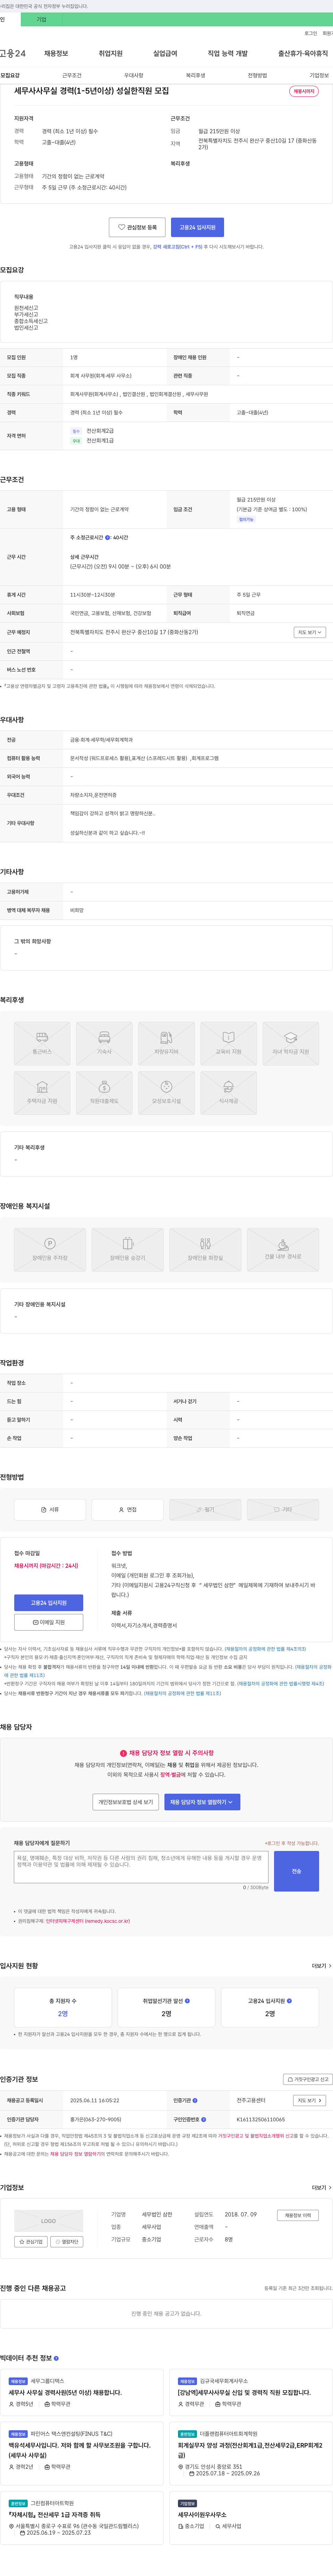Open the 지도 보기 dropdown in 근무 예정지
This screenshot has width=333, height=2576.
point(310,632)
